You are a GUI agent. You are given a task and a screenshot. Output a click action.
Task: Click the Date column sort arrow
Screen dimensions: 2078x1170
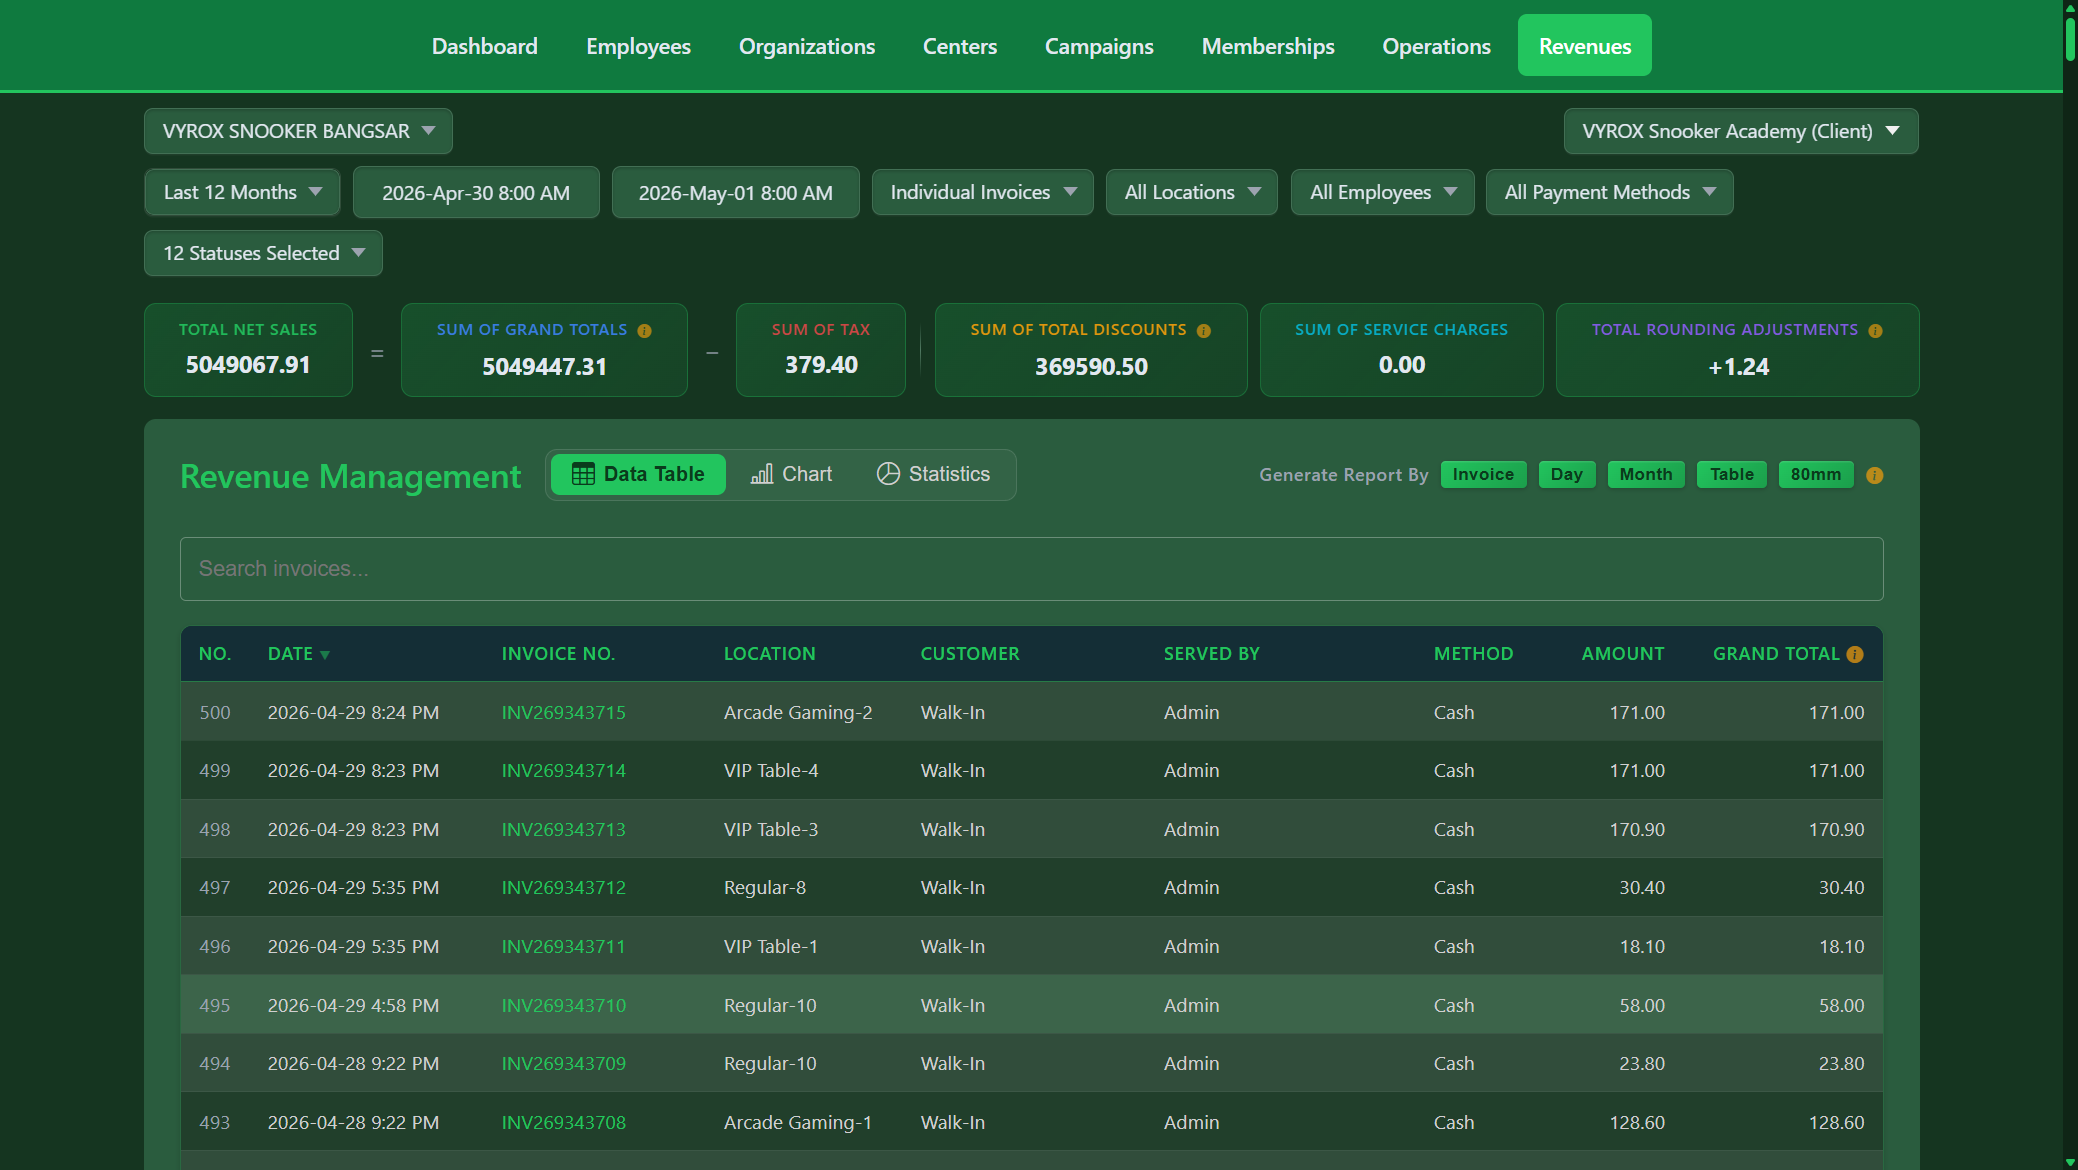(x=325, y=655)
